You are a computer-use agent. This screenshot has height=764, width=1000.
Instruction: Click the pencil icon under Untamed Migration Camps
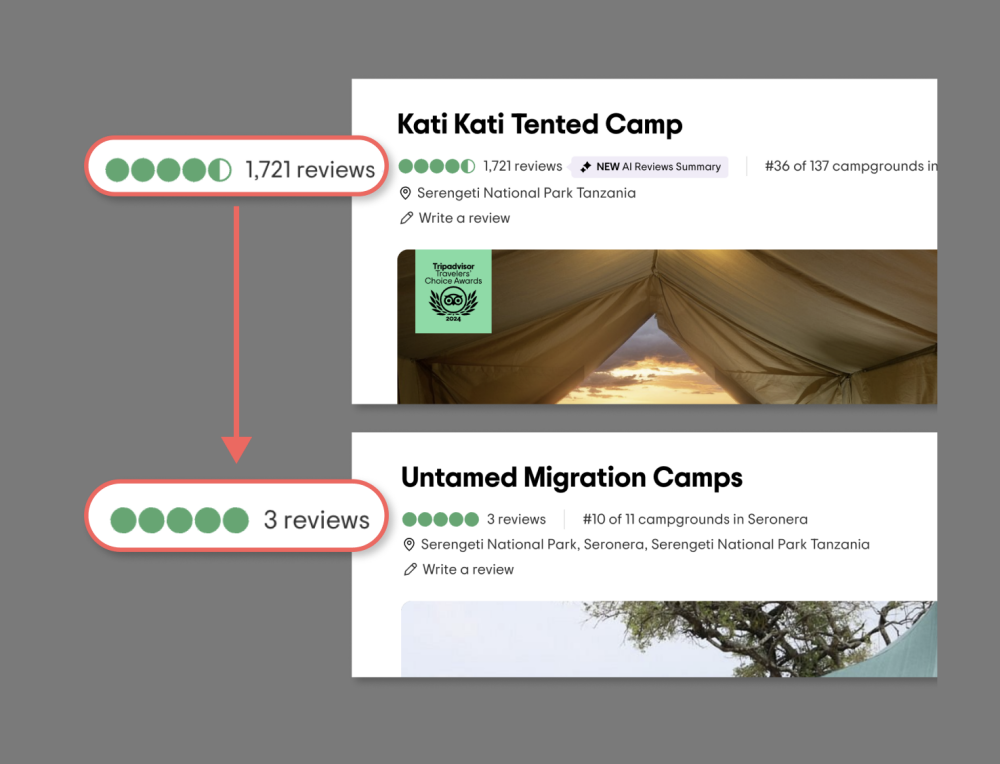click(x=410, y=569)
